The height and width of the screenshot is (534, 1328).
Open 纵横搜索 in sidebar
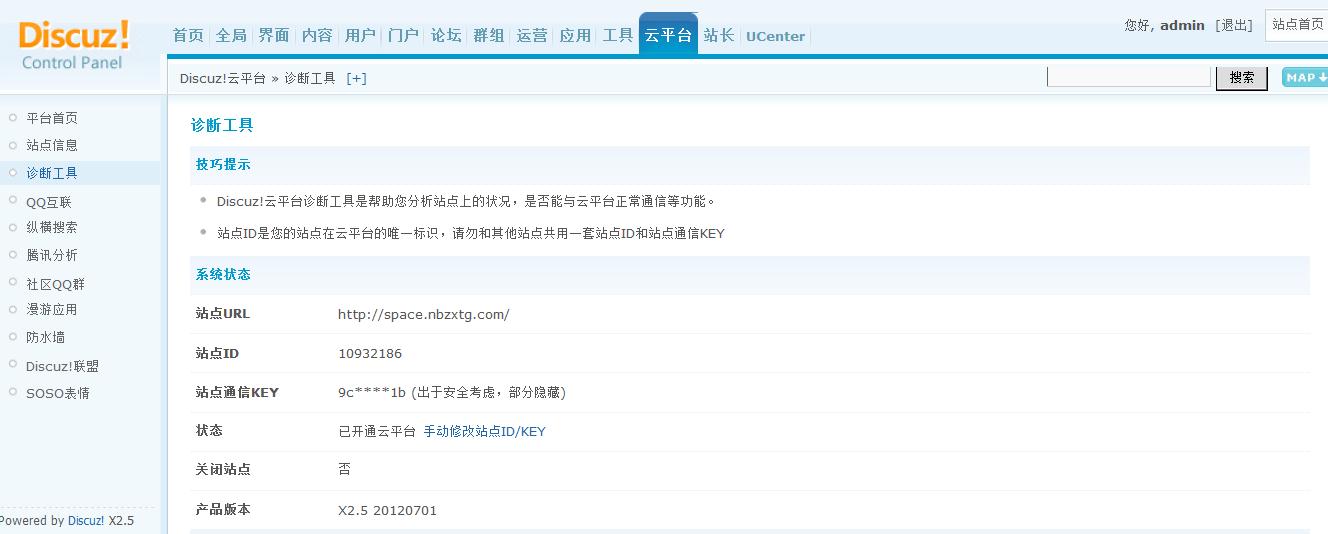[x=52, y=227]
